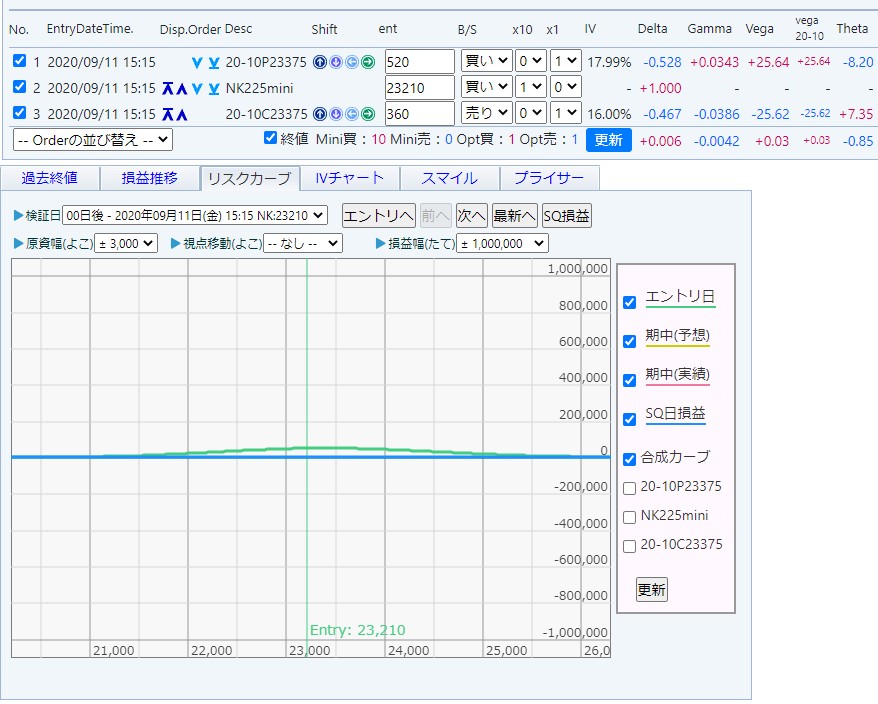Open 売り B/S dropdown for row 3
Viewport: 878px width, 704px height.
point(487,113)
